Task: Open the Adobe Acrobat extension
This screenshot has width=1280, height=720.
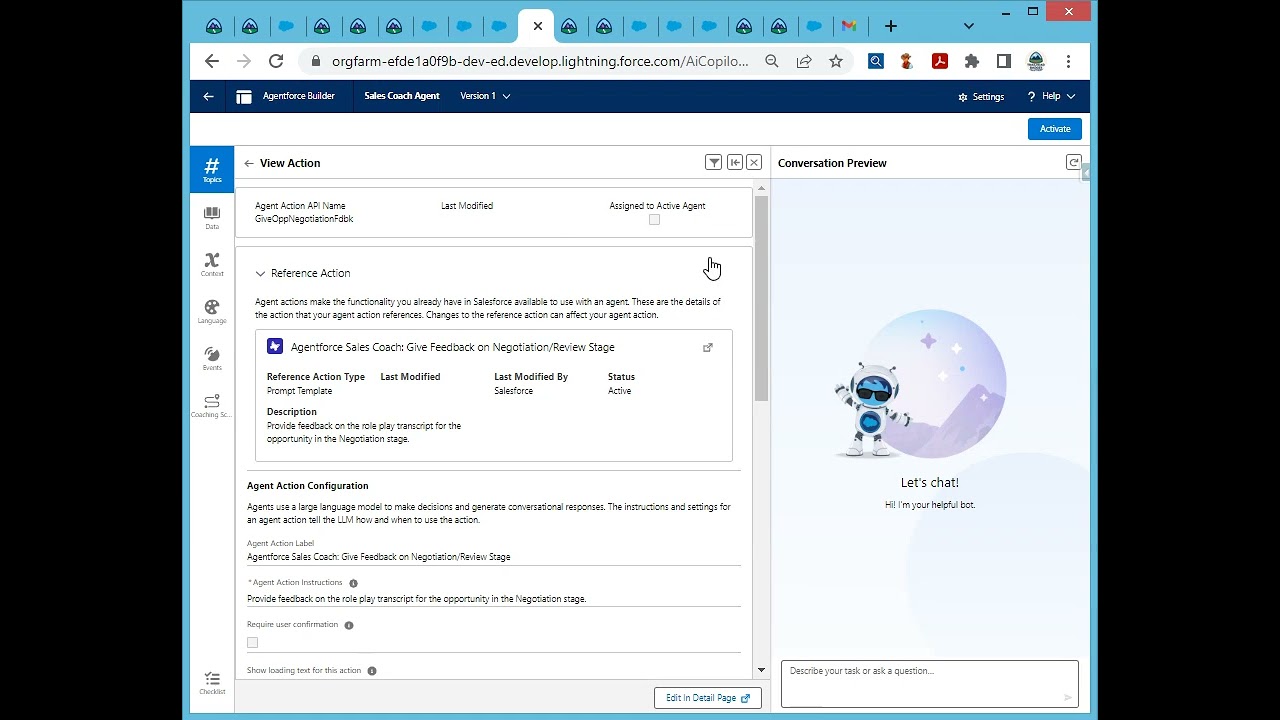Action: 940,61
